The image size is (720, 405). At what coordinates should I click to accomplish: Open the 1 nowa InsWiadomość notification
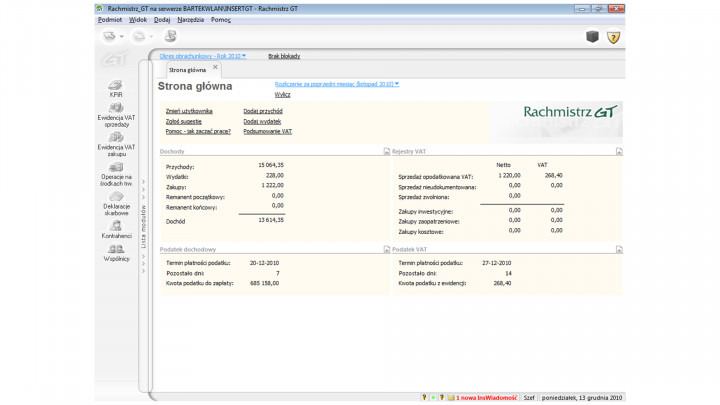(487, 398)
